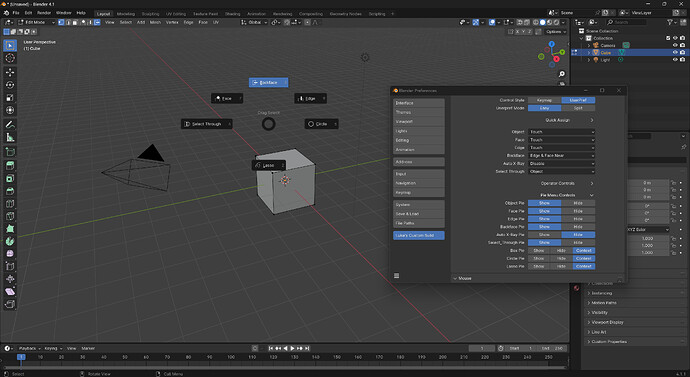Set Object Pie to Hide
Viewport: 690px width, 377px height.
click(578, 203)
